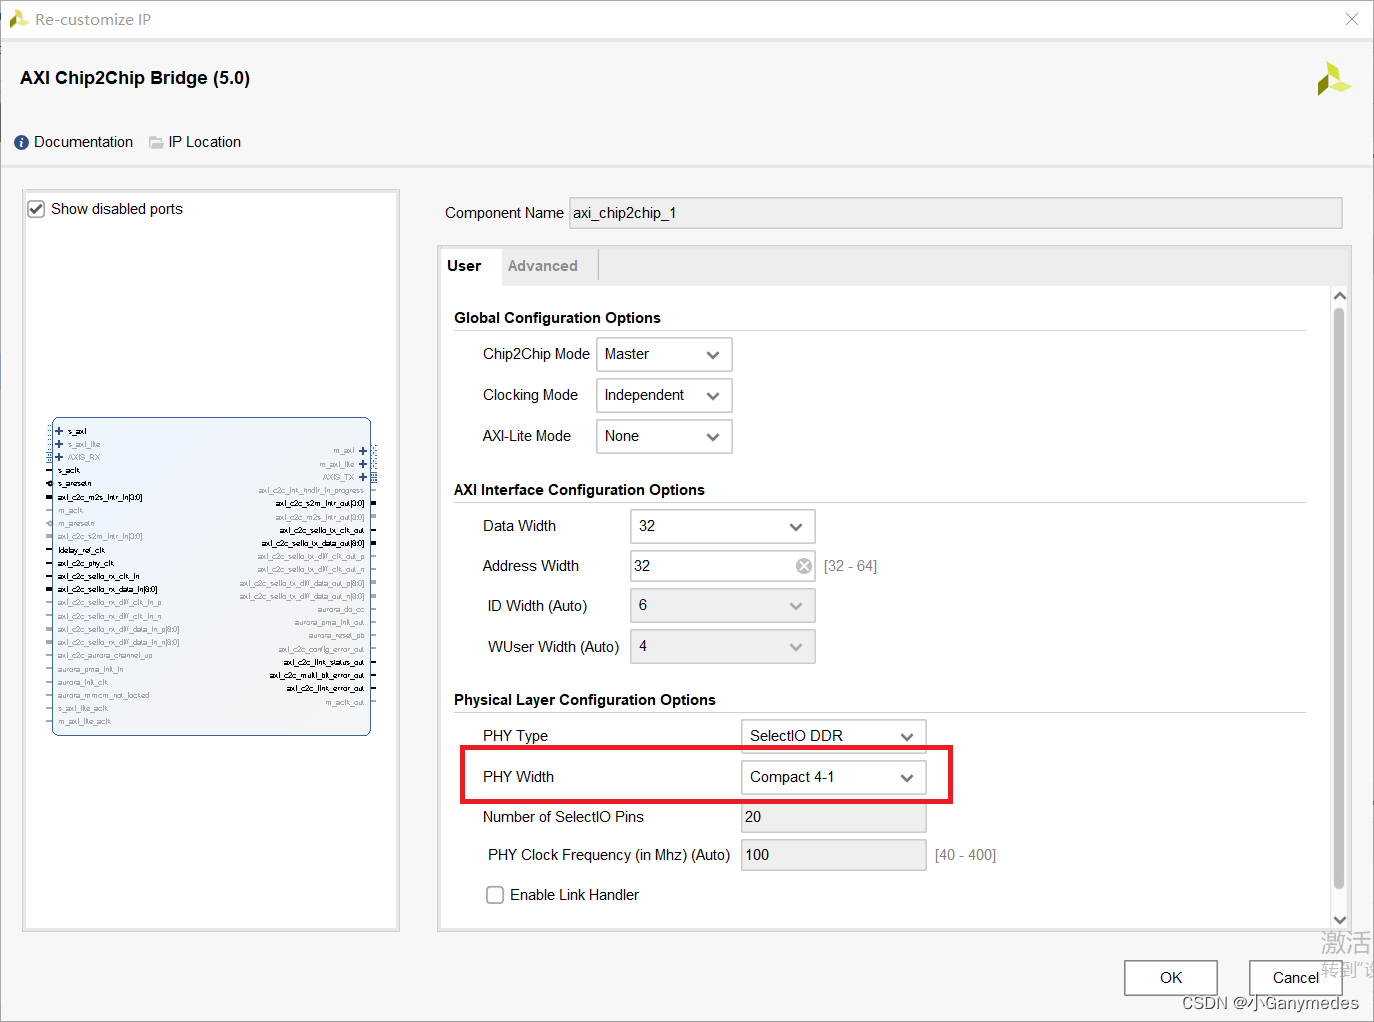
Task: Open the PHY Type dropdown
Action: pyautogui.click(x=834, y=736)
